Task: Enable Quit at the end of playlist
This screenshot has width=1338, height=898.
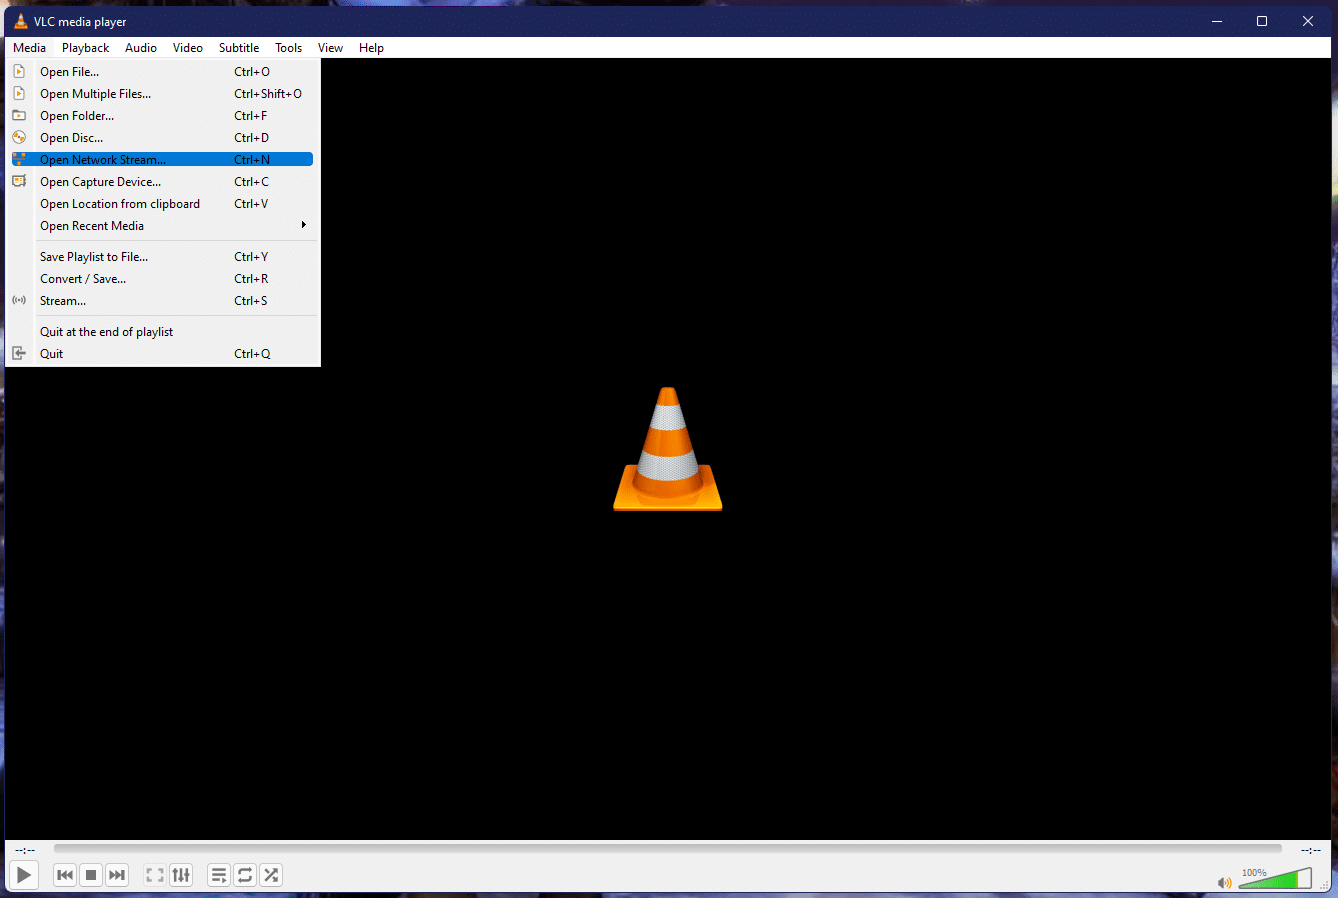Action: pyautogui.click(x=106, y=331)
